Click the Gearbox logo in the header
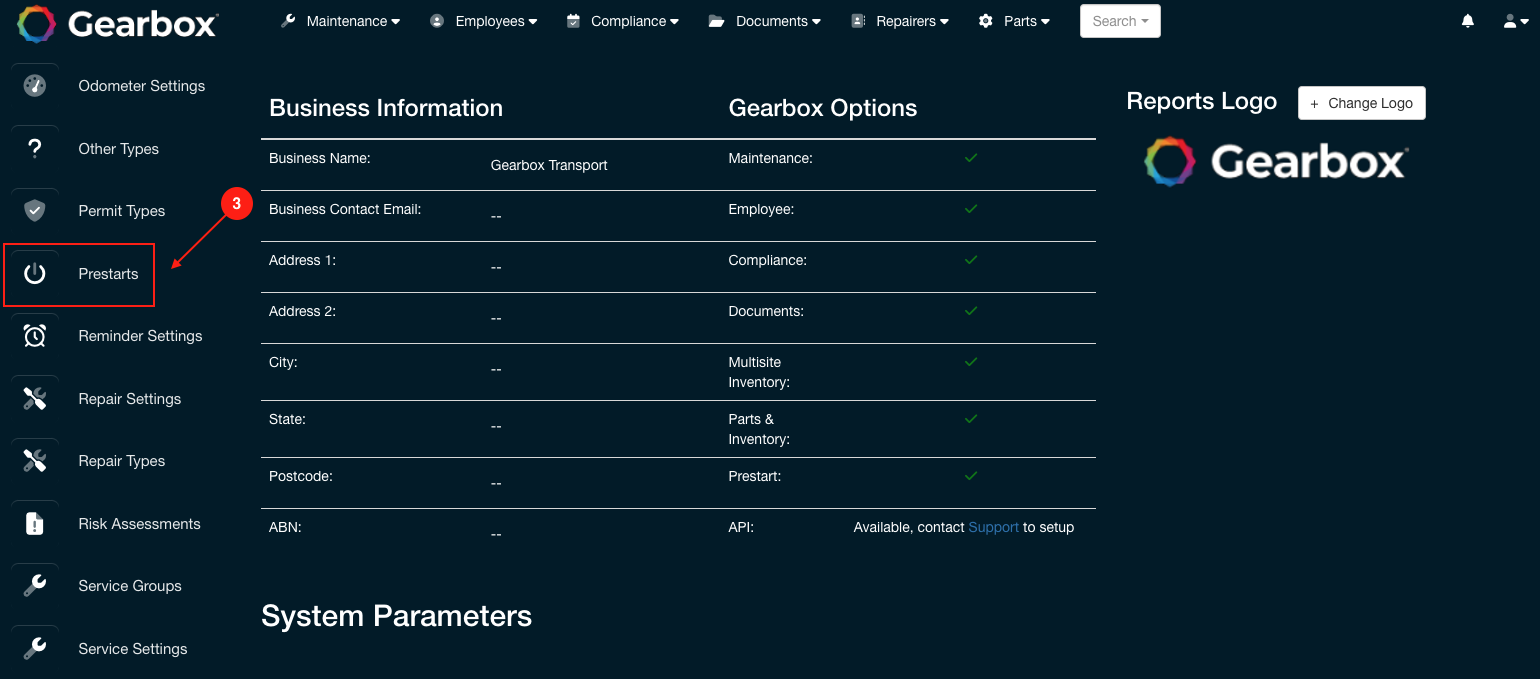This screenshot has height=679, width=1540. (x=117, y=23)
